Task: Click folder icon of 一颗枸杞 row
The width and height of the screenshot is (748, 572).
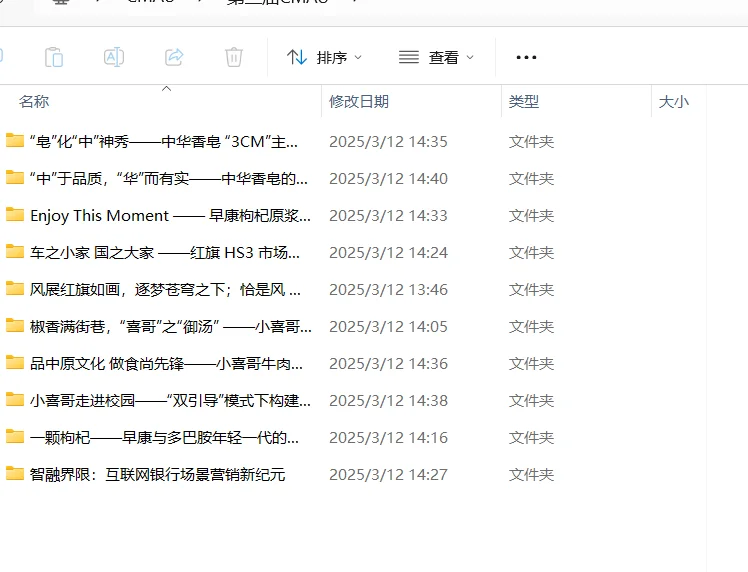Action: click(15, 437)
